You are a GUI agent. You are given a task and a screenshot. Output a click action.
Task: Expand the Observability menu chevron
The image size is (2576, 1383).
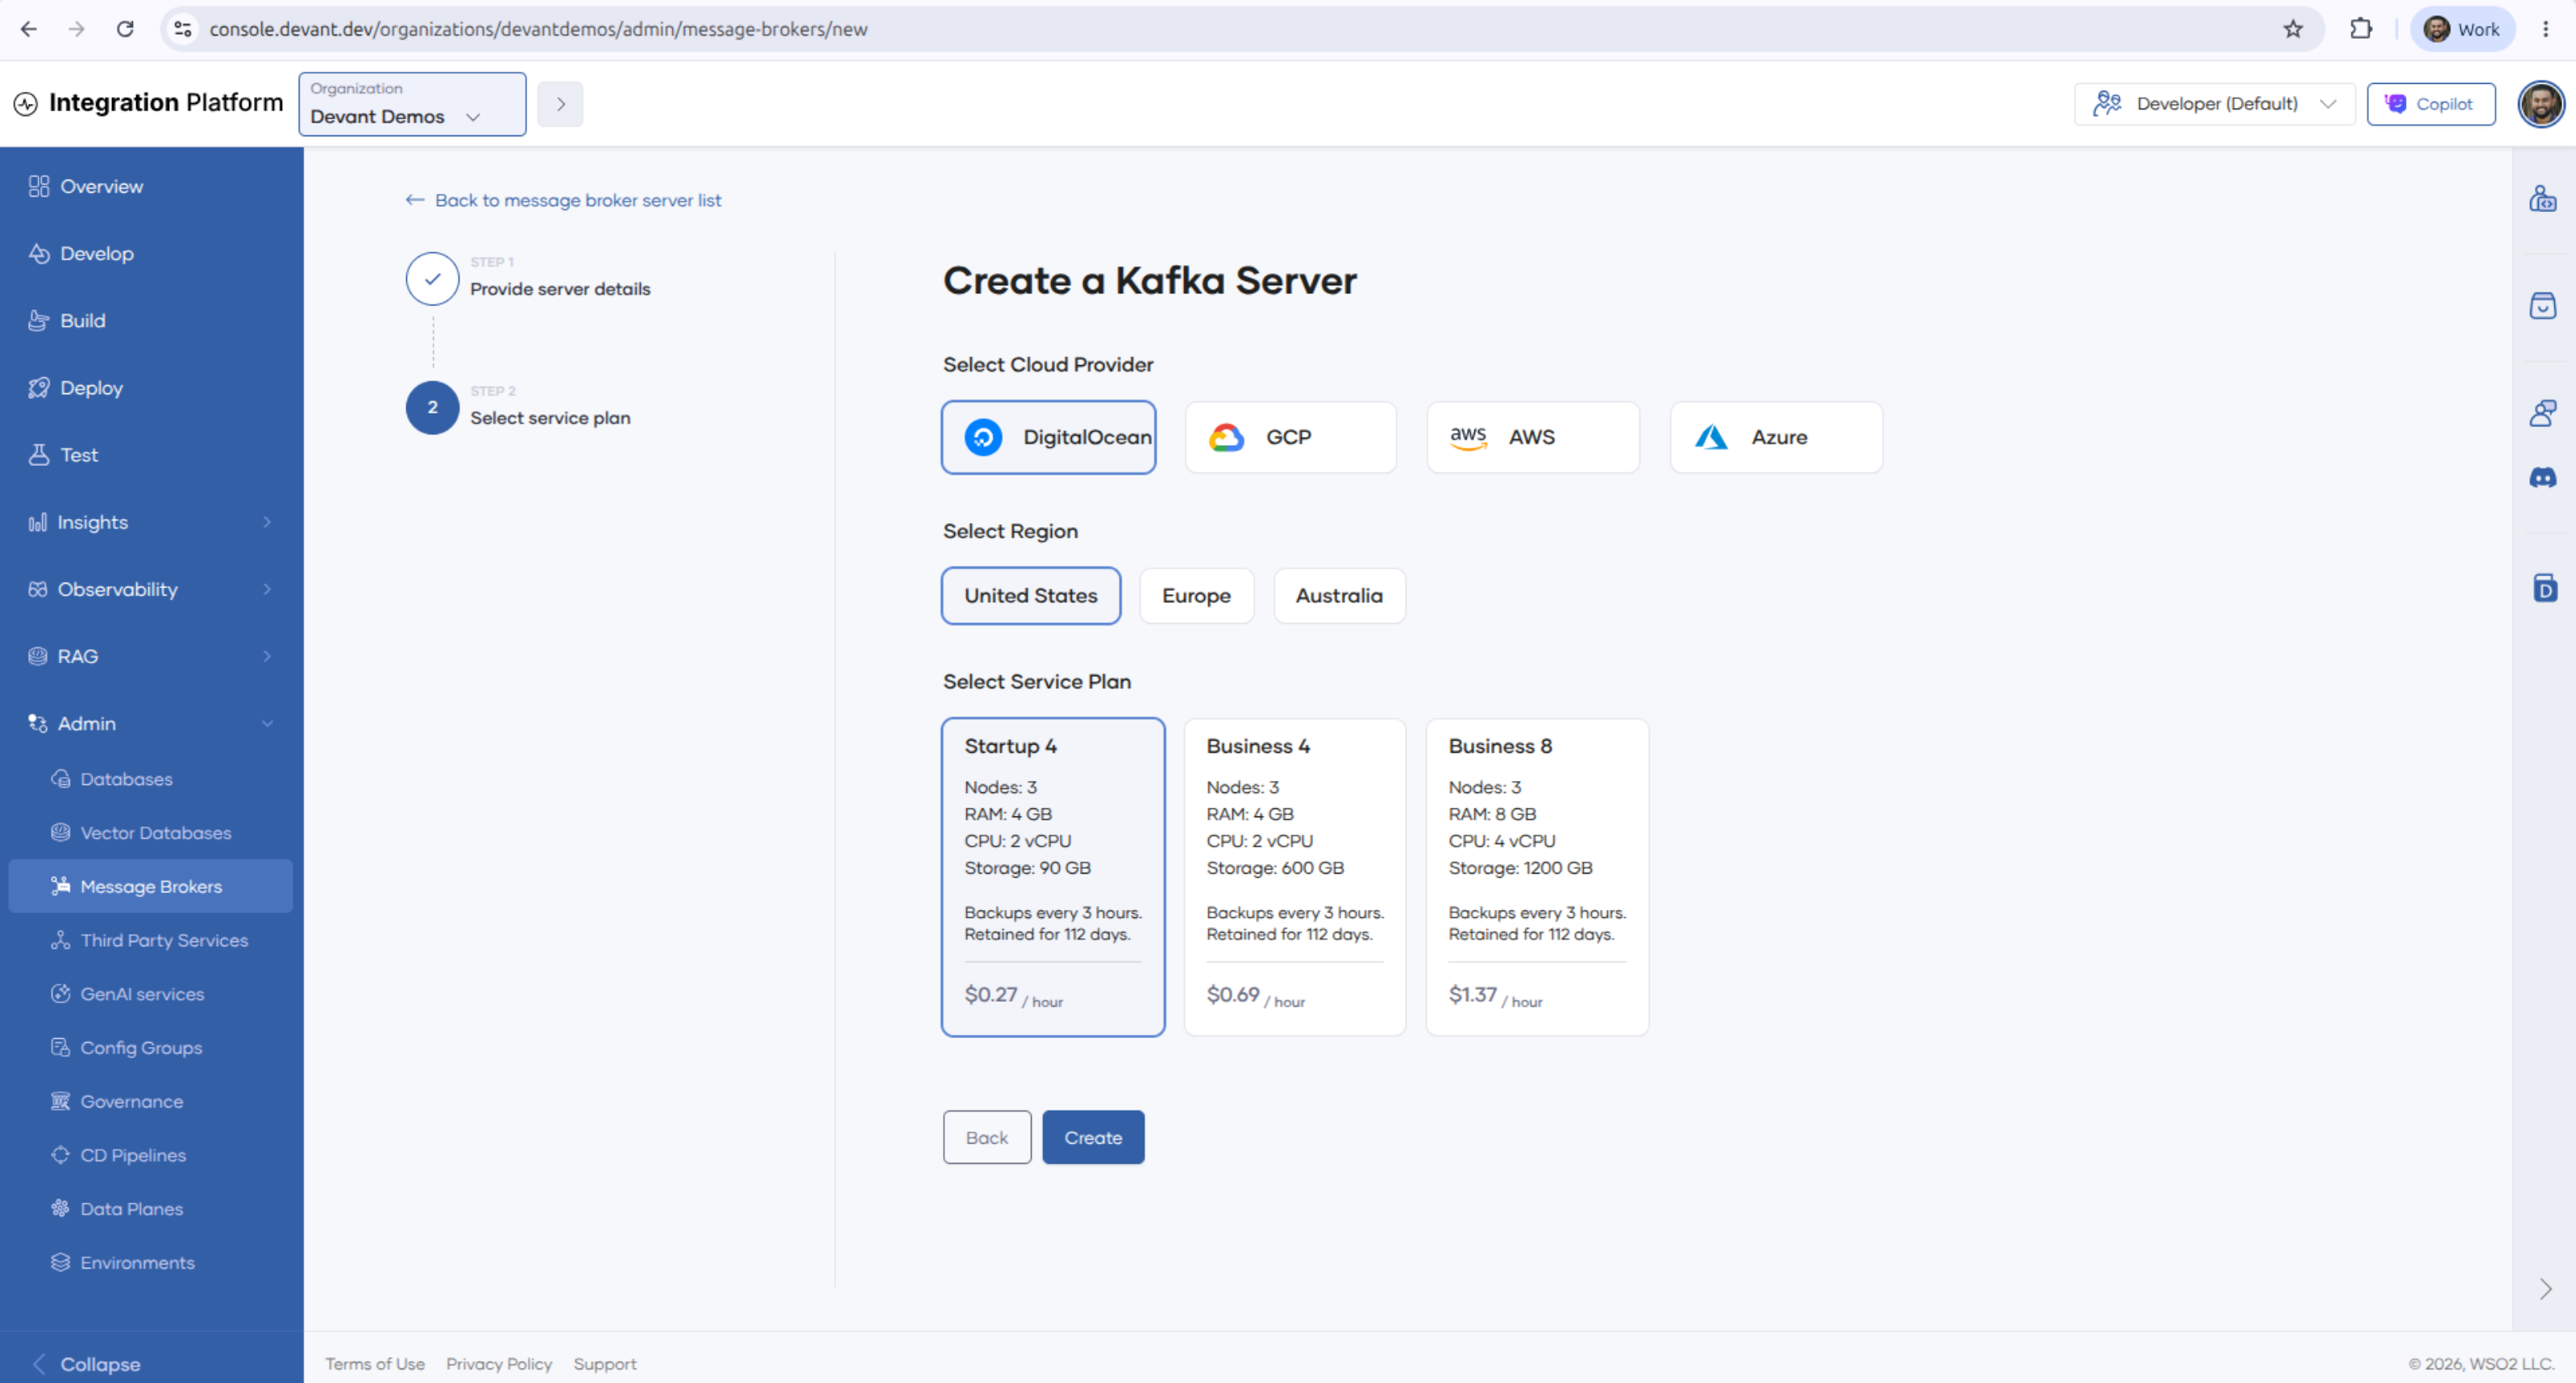coord(267,589)
